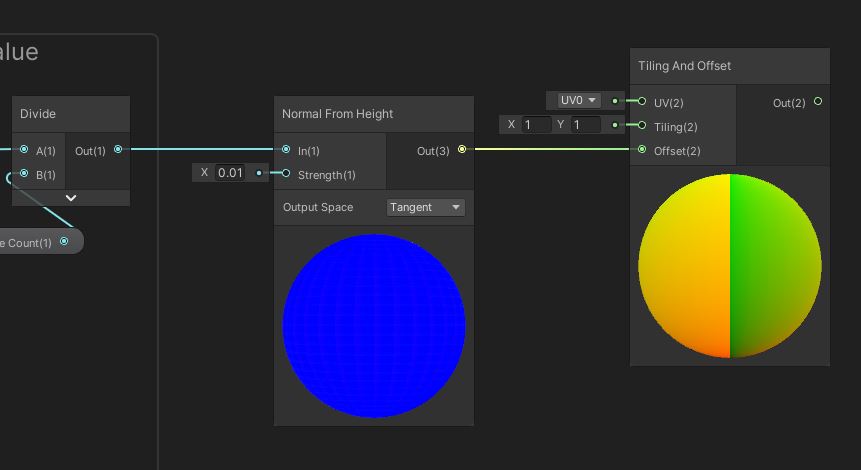Open the Output Space Tangent dropdown

tap(426, 207)
